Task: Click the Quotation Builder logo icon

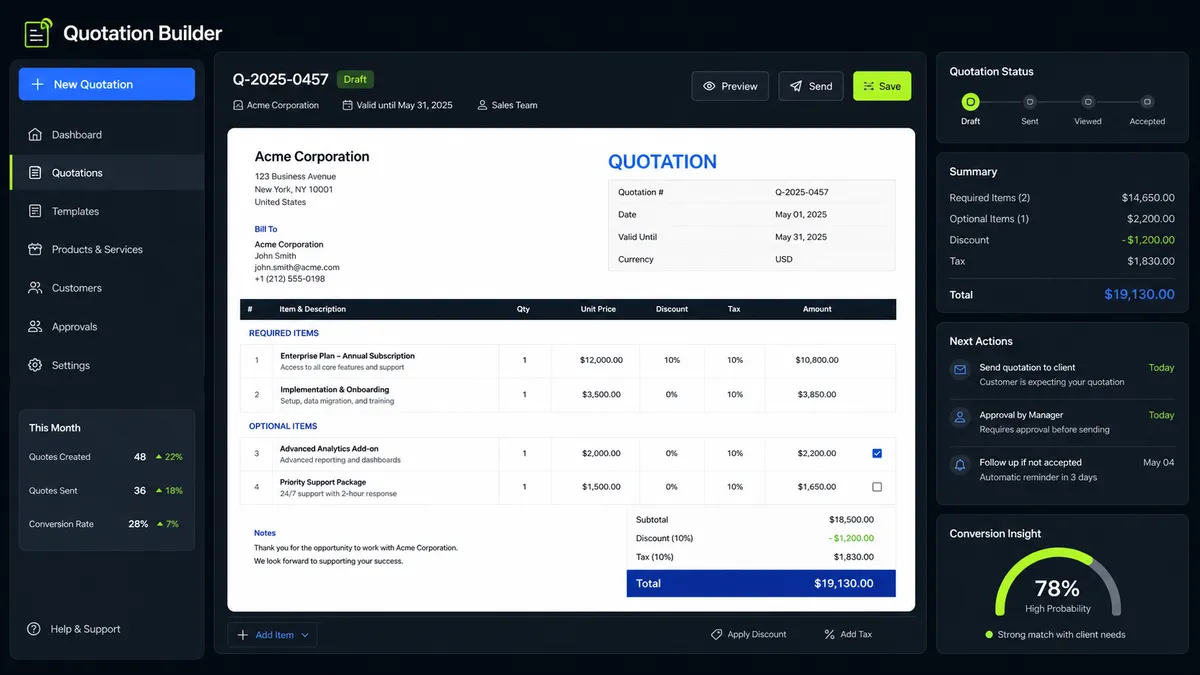Action: pyautogui.click(x=38, y=33)
